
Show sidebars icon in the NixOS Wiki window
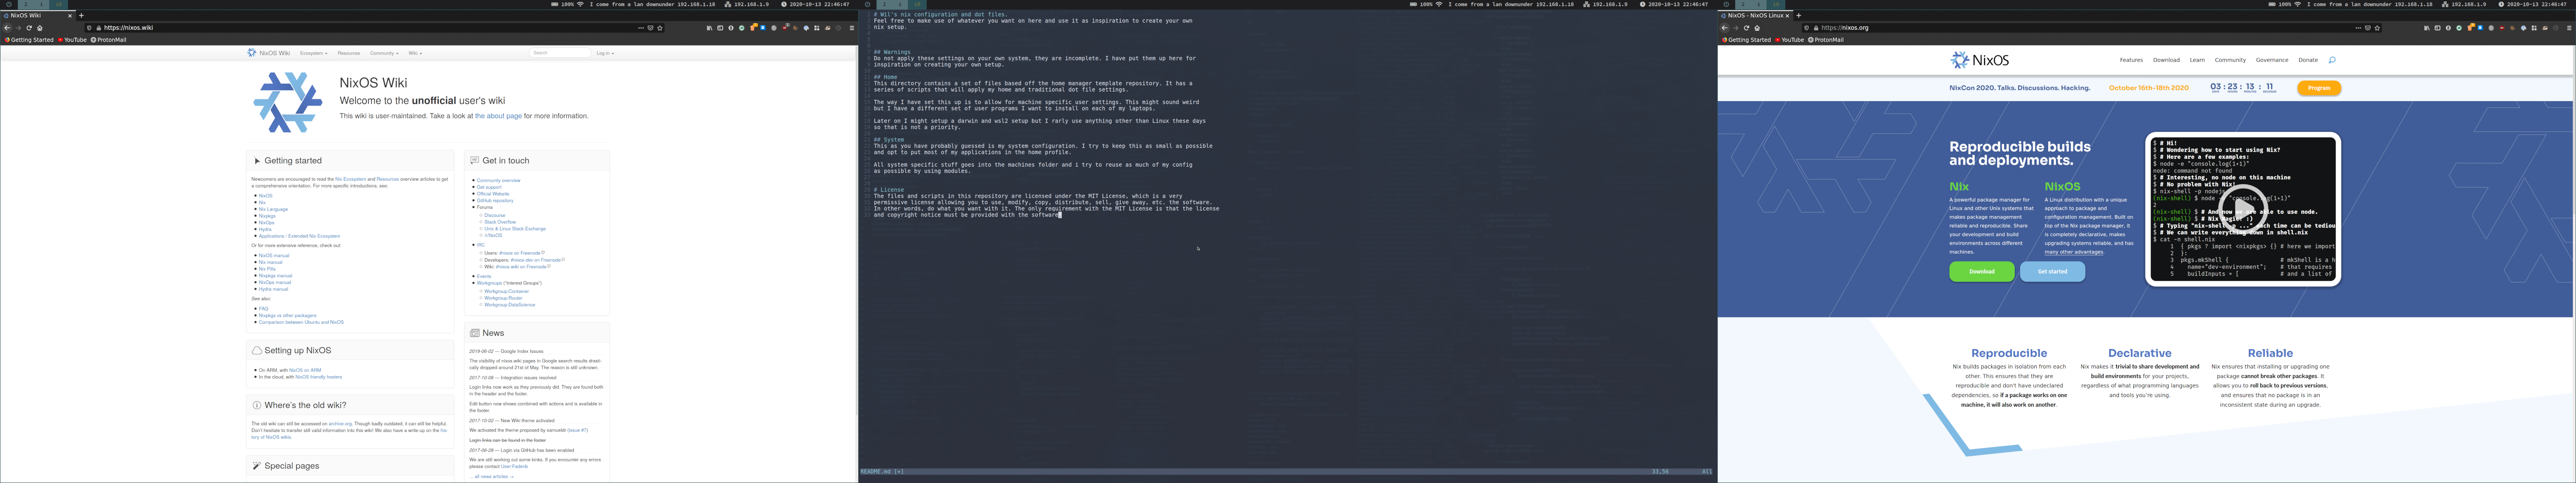coord(720,28)
